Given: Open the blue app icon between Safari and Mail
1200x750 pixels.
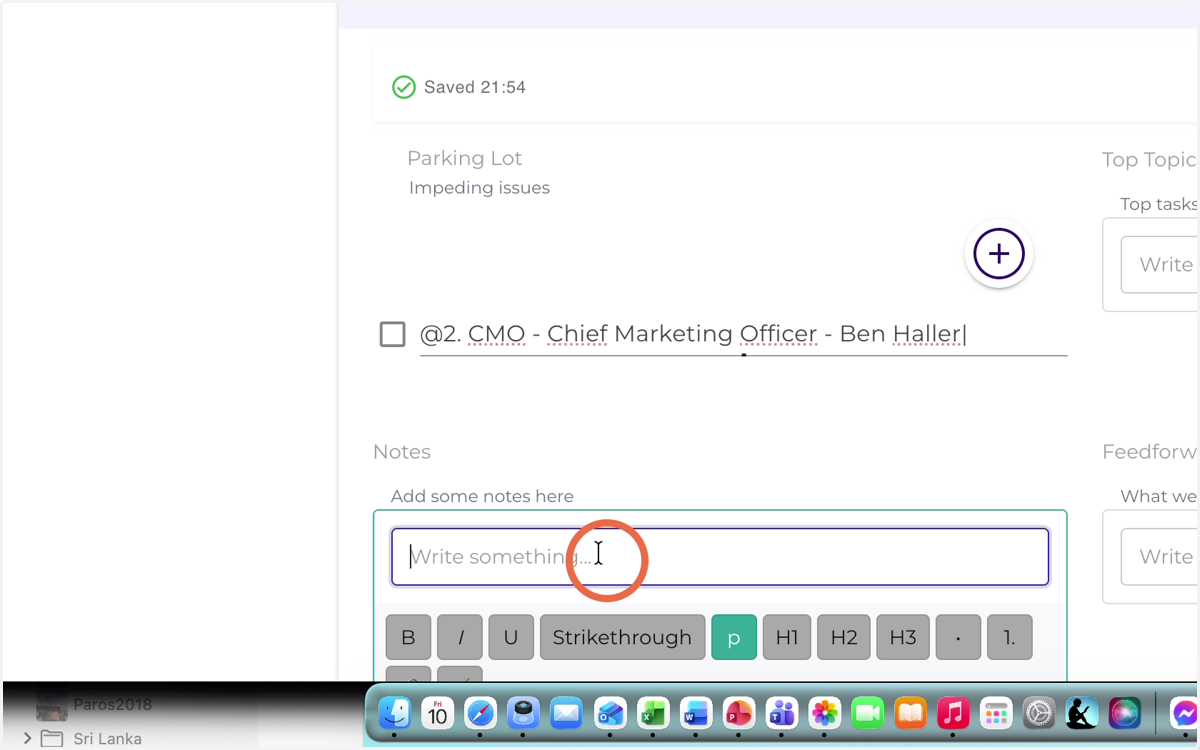Looking at the screenshot, I should (x=523, y=713).
